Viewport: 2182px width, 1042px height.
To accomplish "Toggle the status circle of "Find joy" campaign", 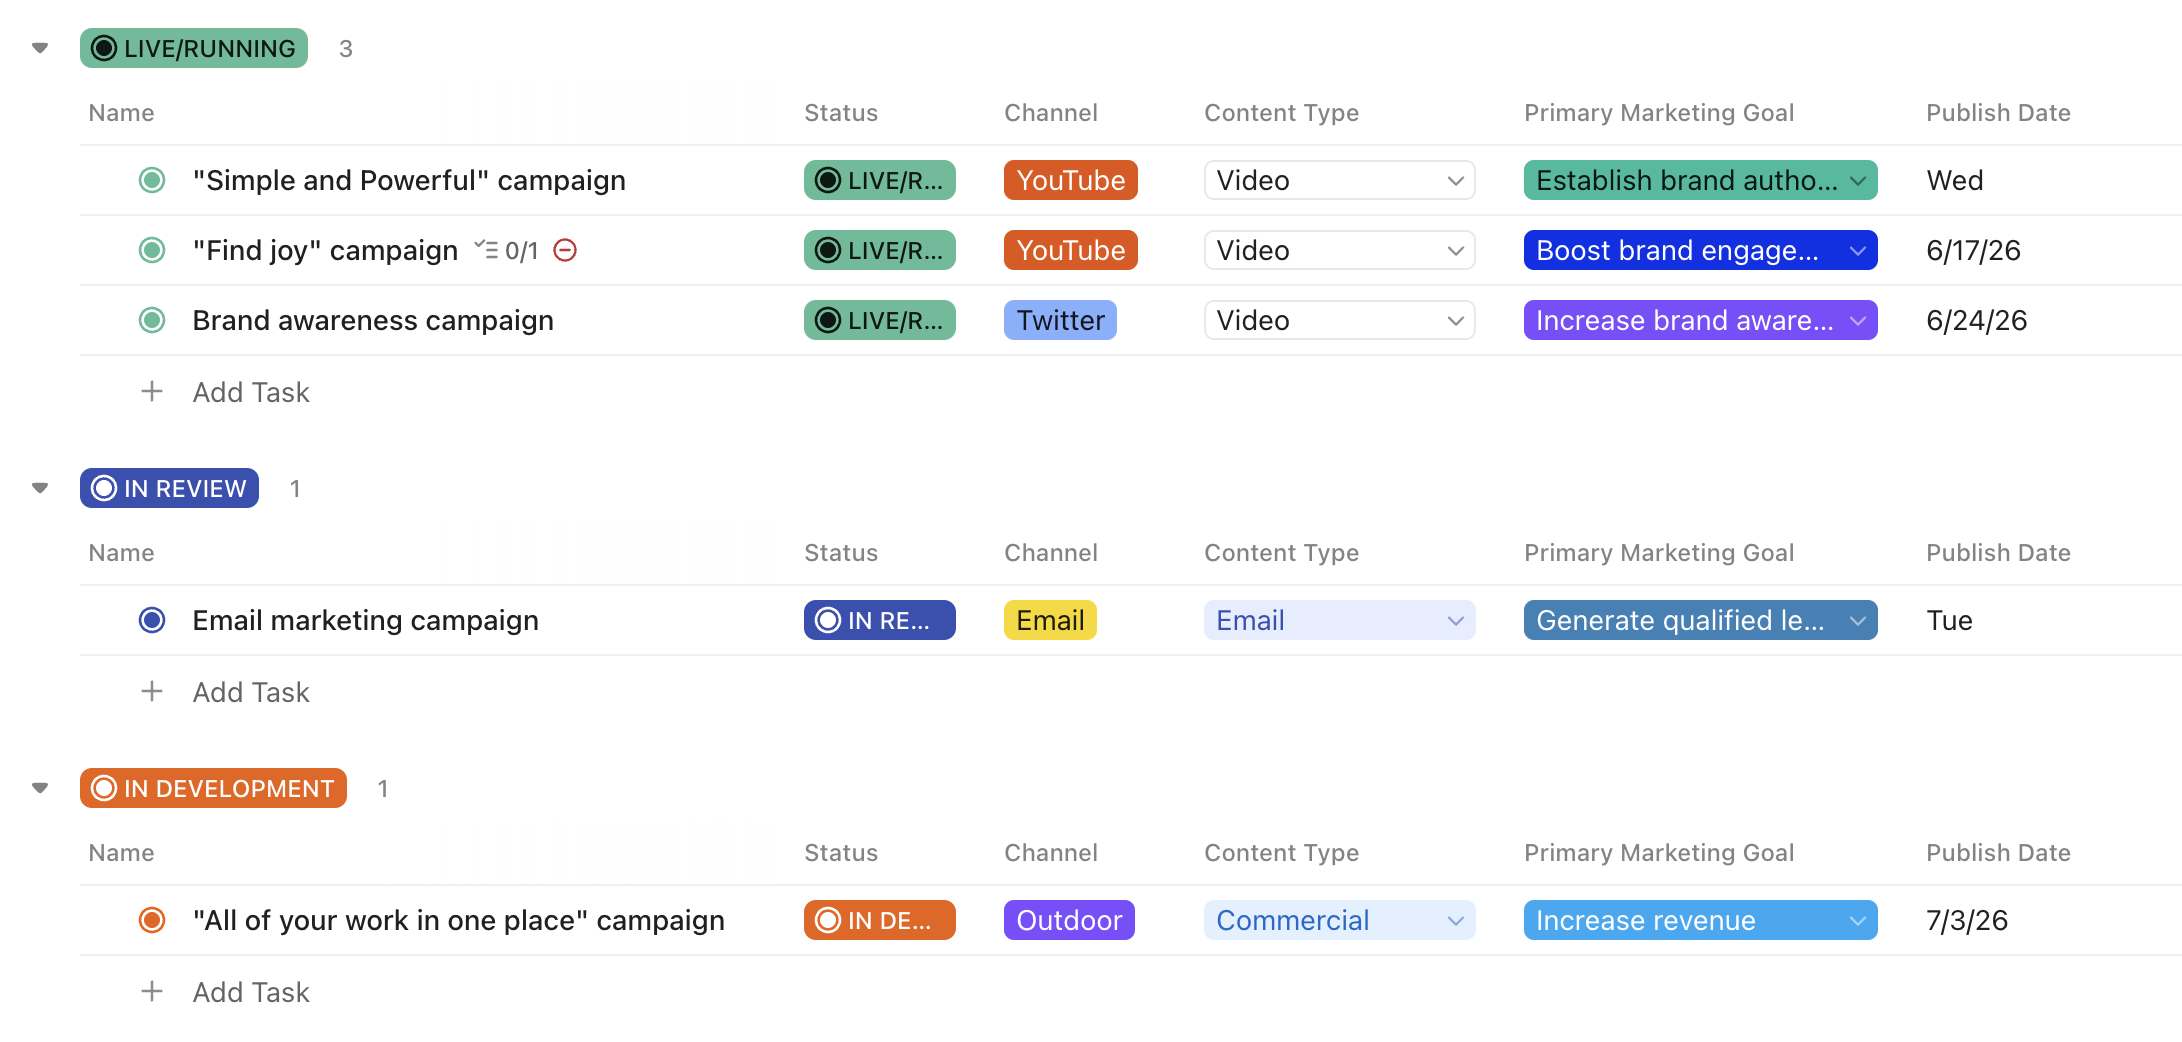I will click(x=152, y=250).
